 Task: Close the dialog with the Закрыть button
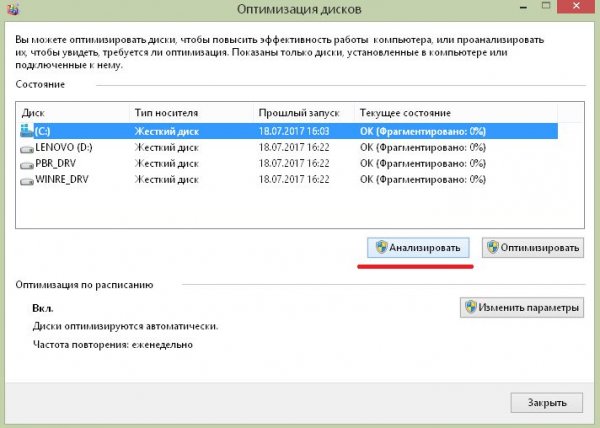pos(547,402)
